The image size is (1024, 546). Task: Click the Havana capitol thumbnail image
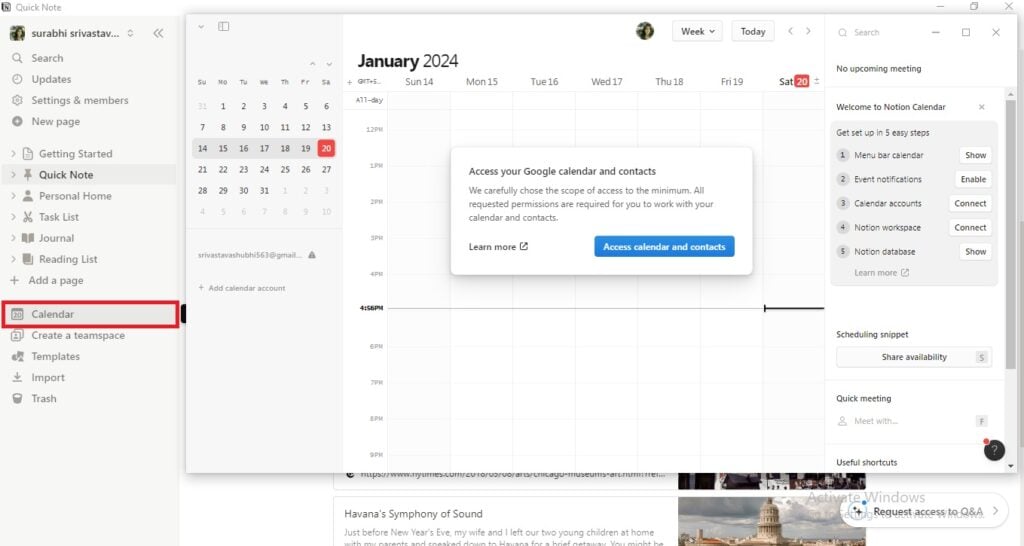771,522
